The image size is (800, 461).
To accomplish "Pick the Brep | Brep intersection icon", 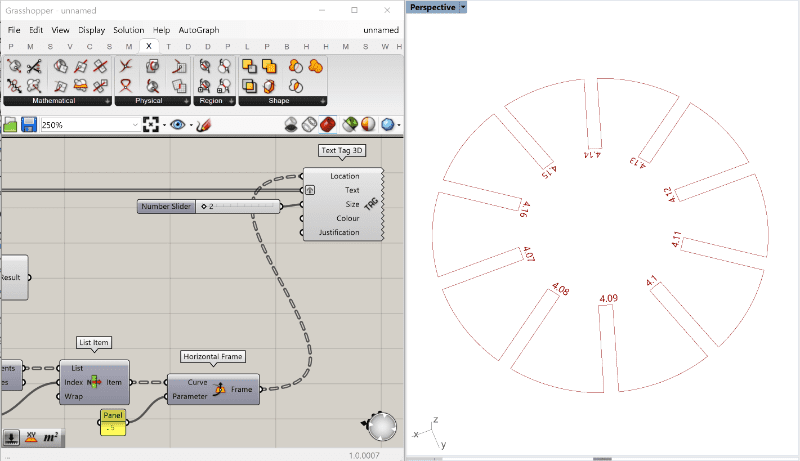I will pyautogui.click(x=153, y=66).
